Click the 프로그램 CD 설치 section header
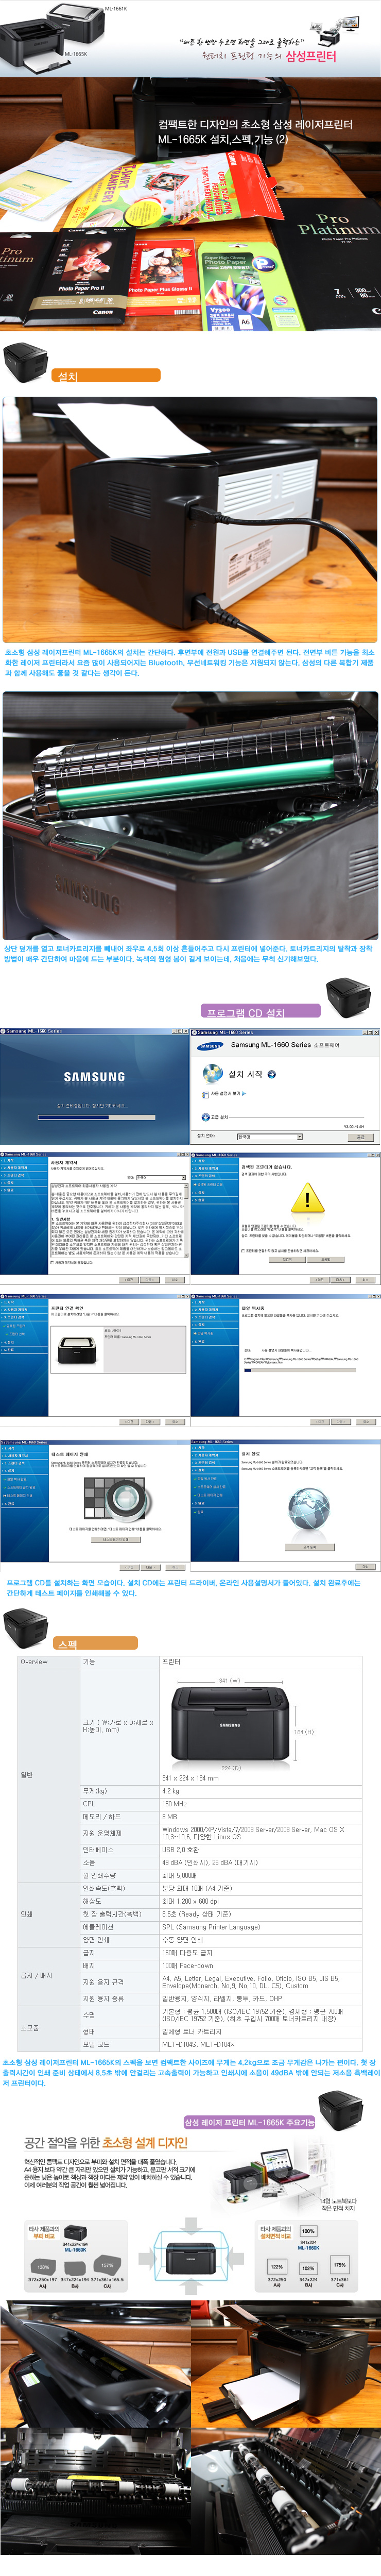Image resolution: width=381 pixels, height=2576 pixels. click(262, 1012)
